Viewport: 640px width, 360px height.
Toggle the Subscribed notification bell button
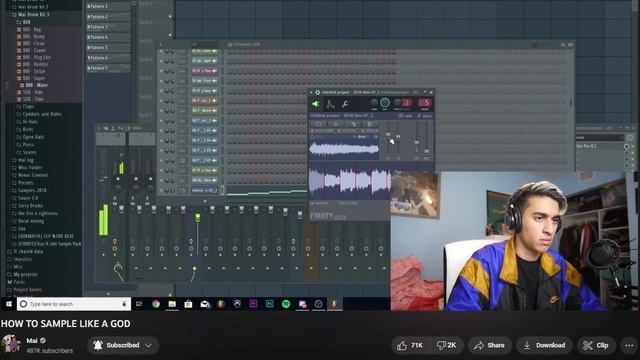tap(122, 345)
